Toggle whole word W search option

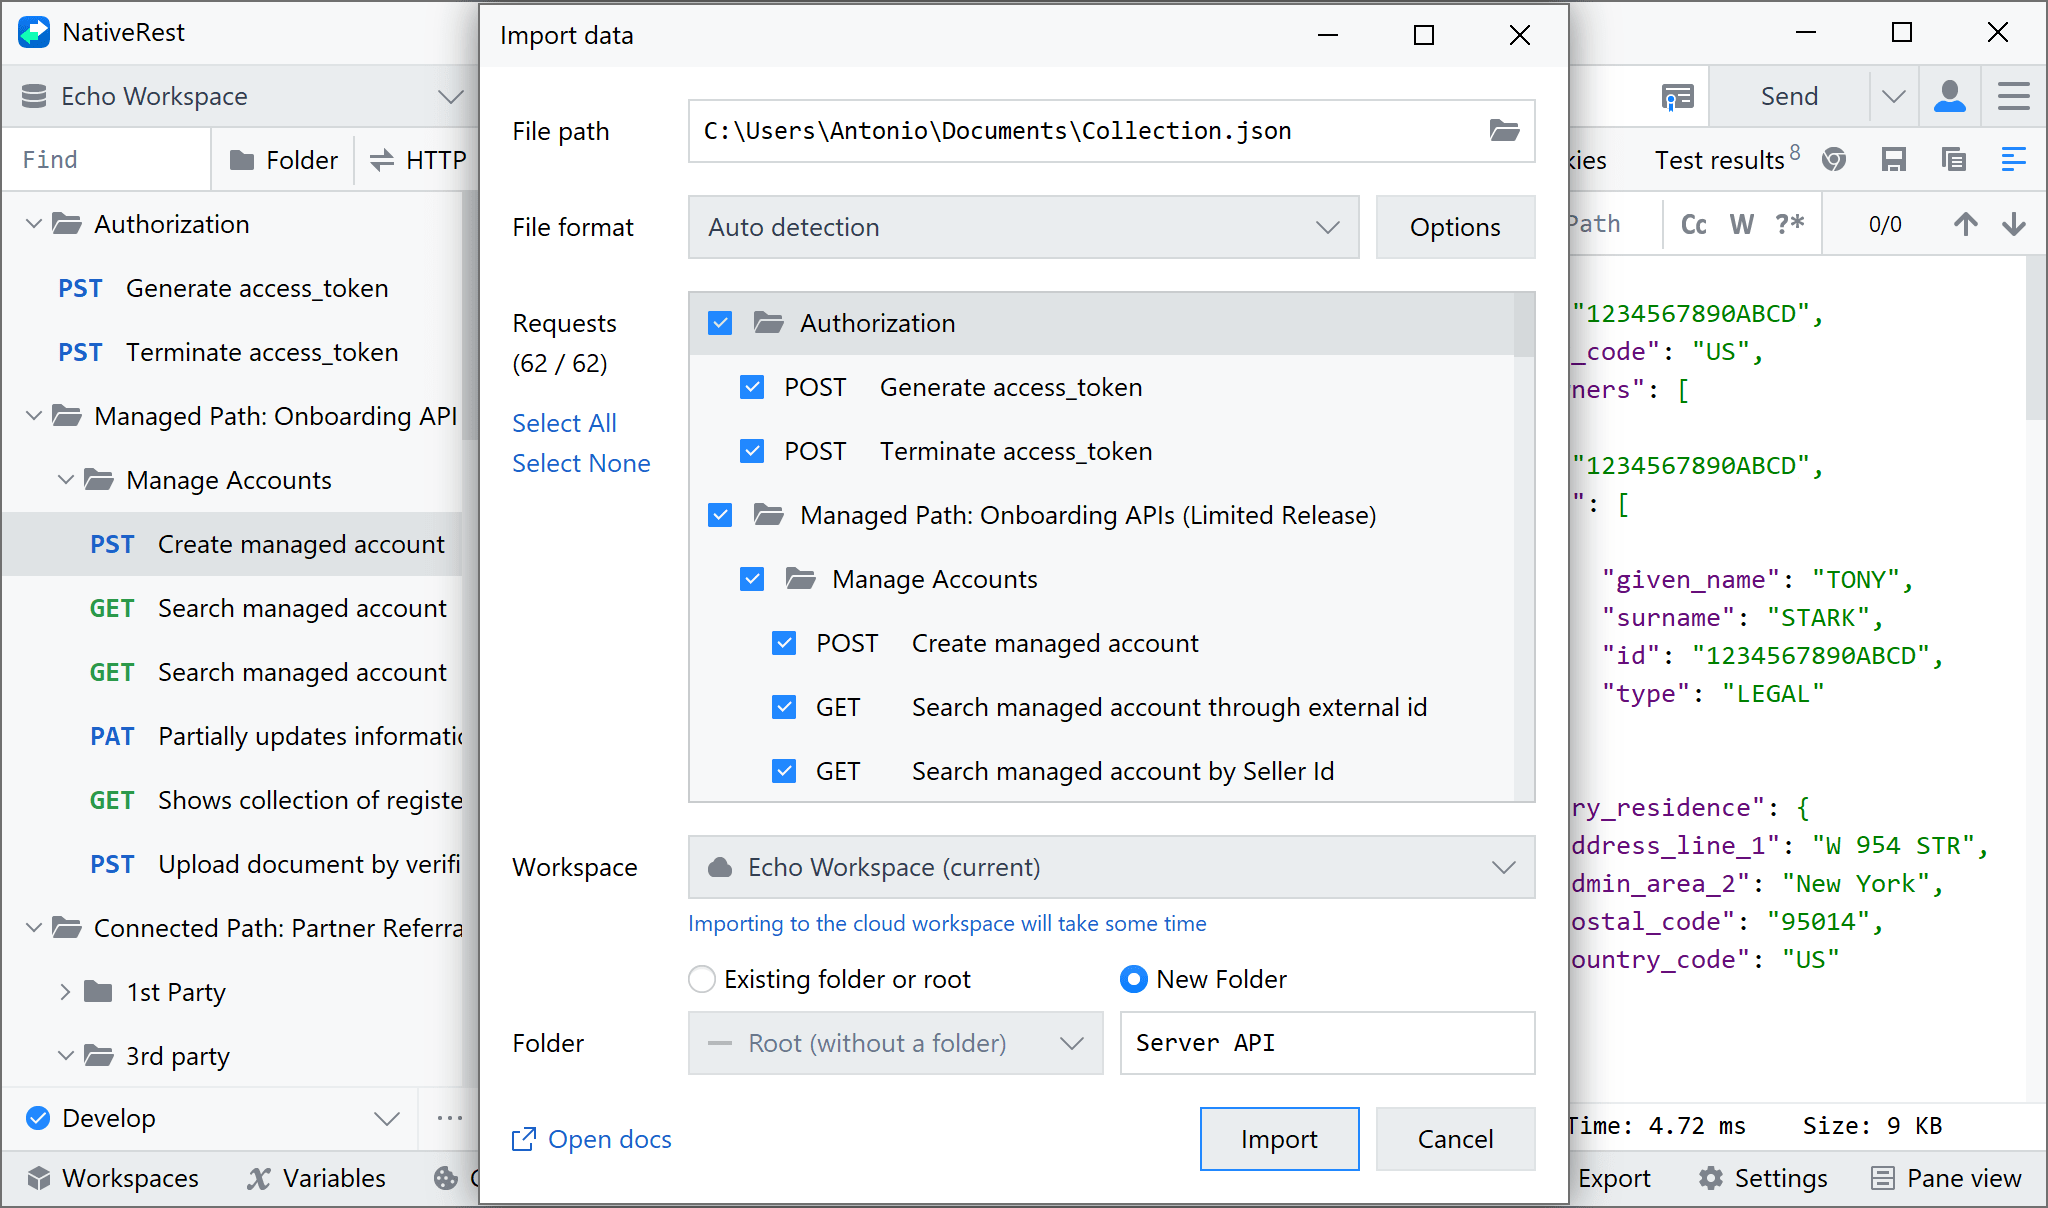(x=1742, y=224)
